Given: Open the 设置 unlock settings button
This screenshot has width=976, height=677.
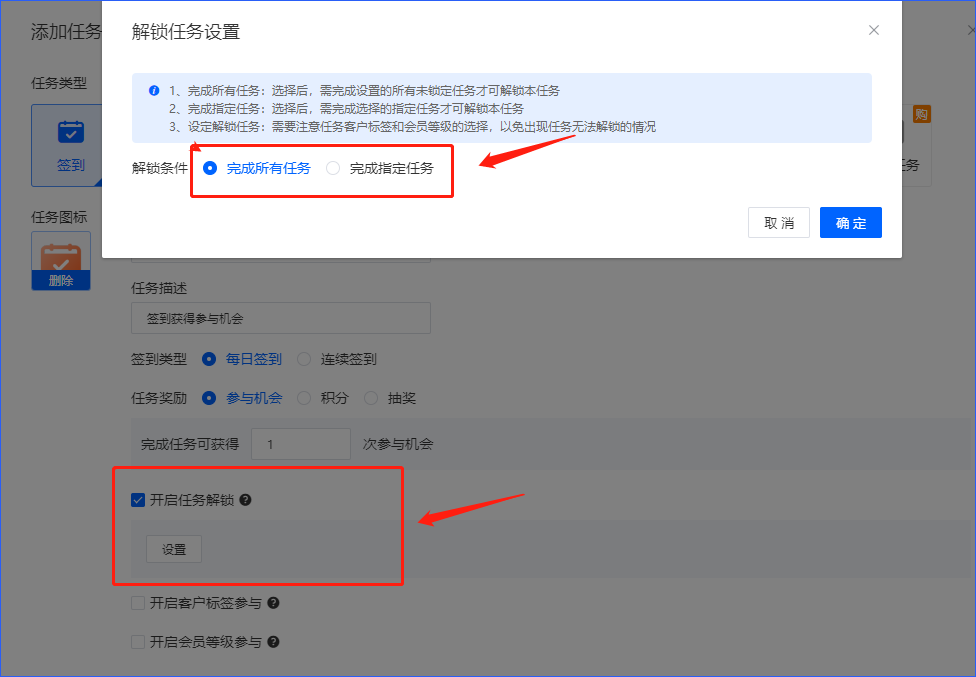Looking at the screenshot, I should point(174,549).
